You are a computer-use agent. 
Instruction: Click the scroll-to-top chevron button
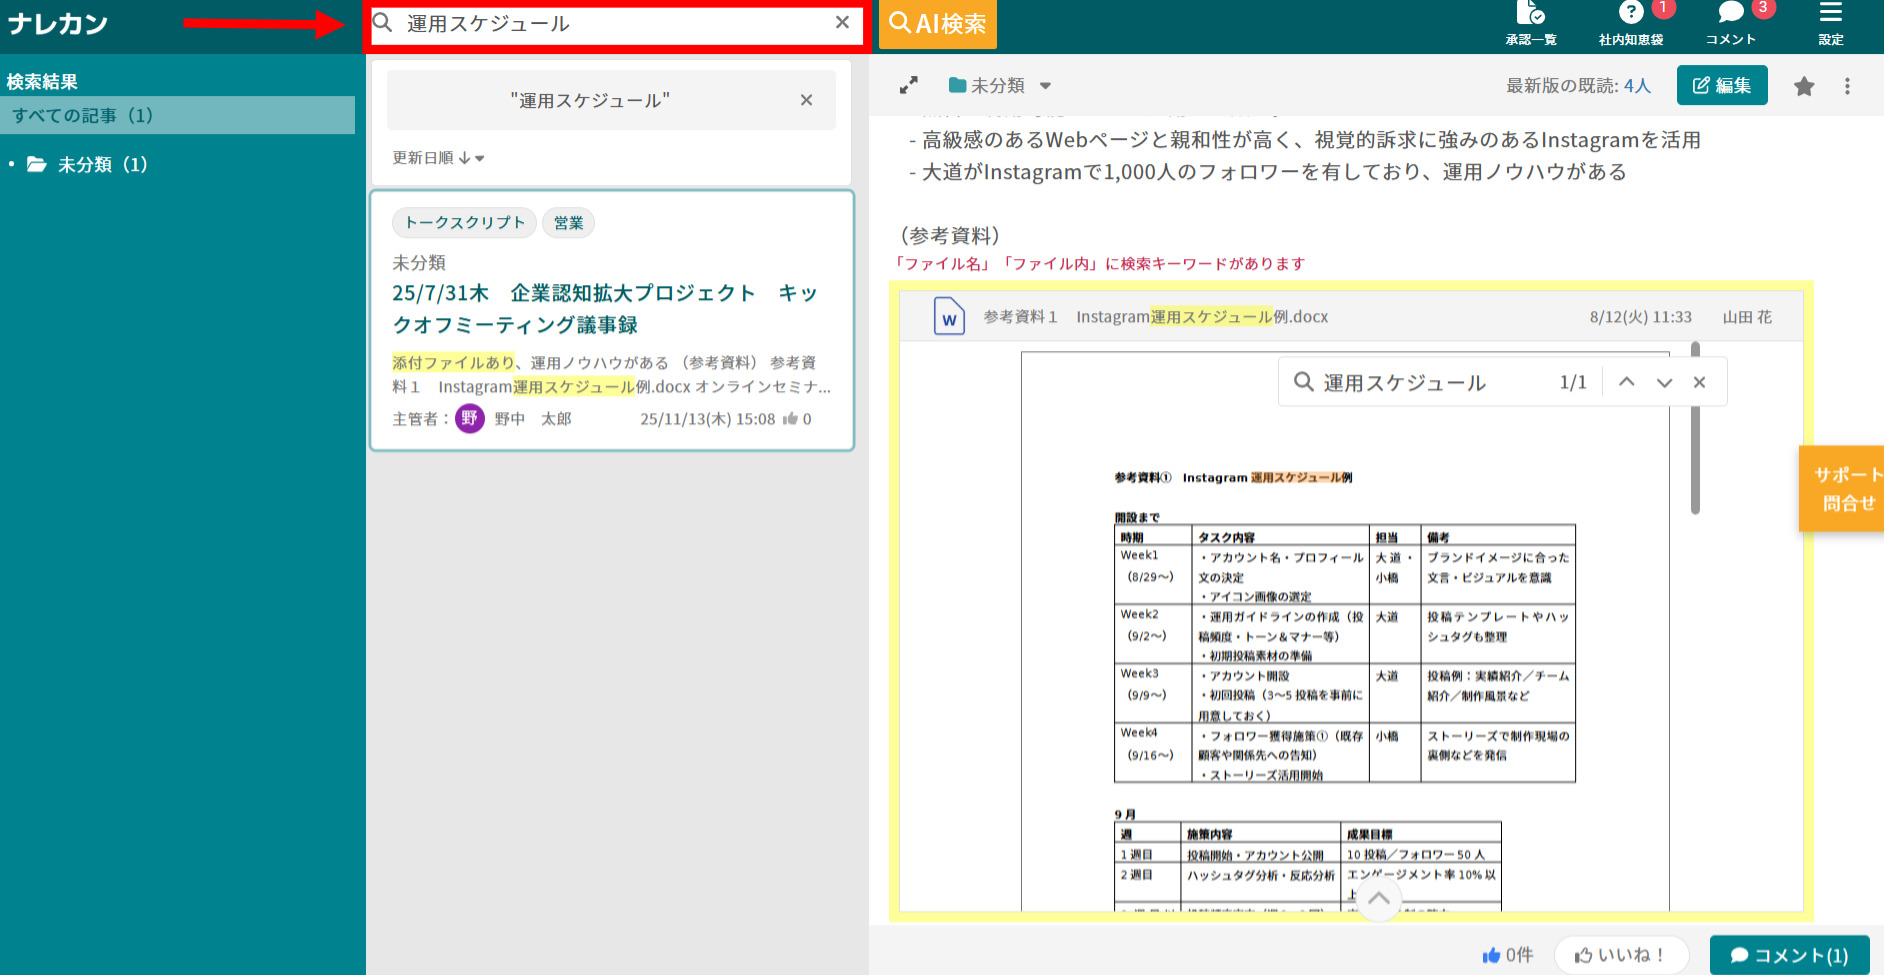tap(1379, 898)
